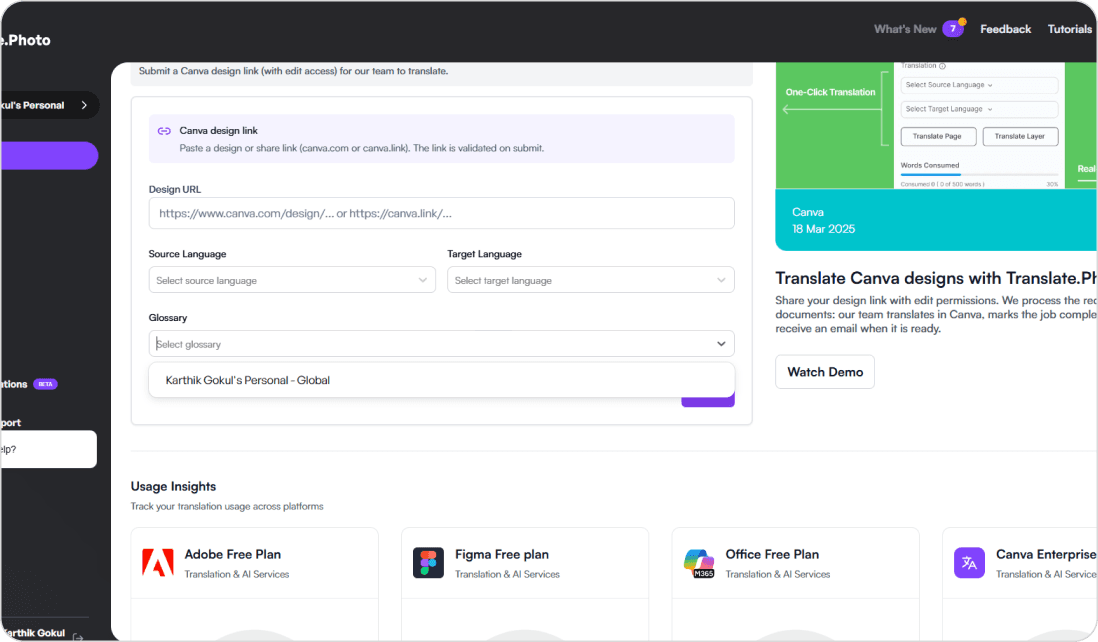Click the link icon beside Canva design link
Screen dimensions: 1098x642
tap(164, 131)
